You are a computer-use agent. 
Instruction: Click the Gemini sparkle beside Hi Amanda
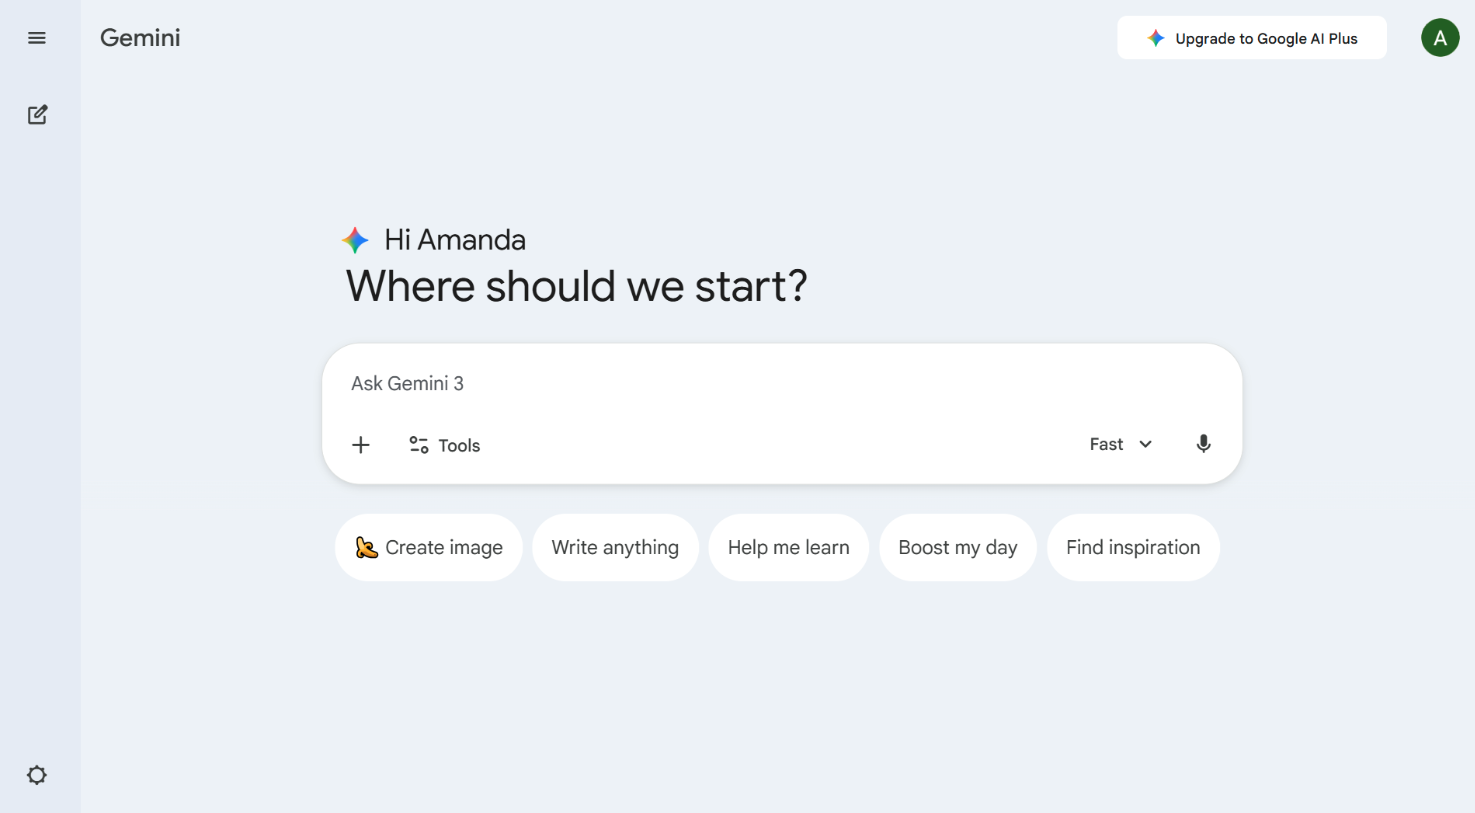pyautogui.click(x=355, y=240)
